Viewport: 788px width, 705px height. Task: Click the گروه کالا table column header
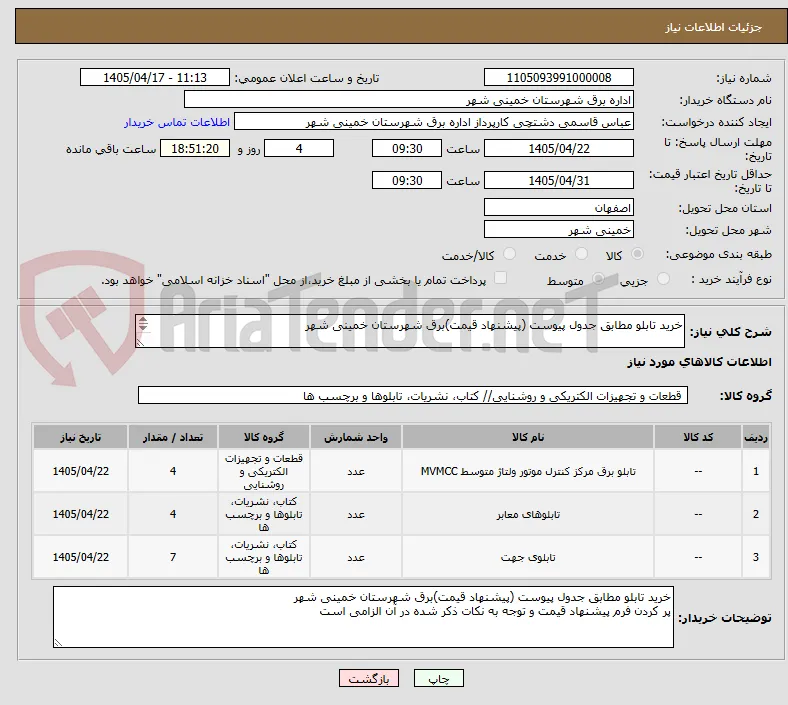[x=264, y=437]
